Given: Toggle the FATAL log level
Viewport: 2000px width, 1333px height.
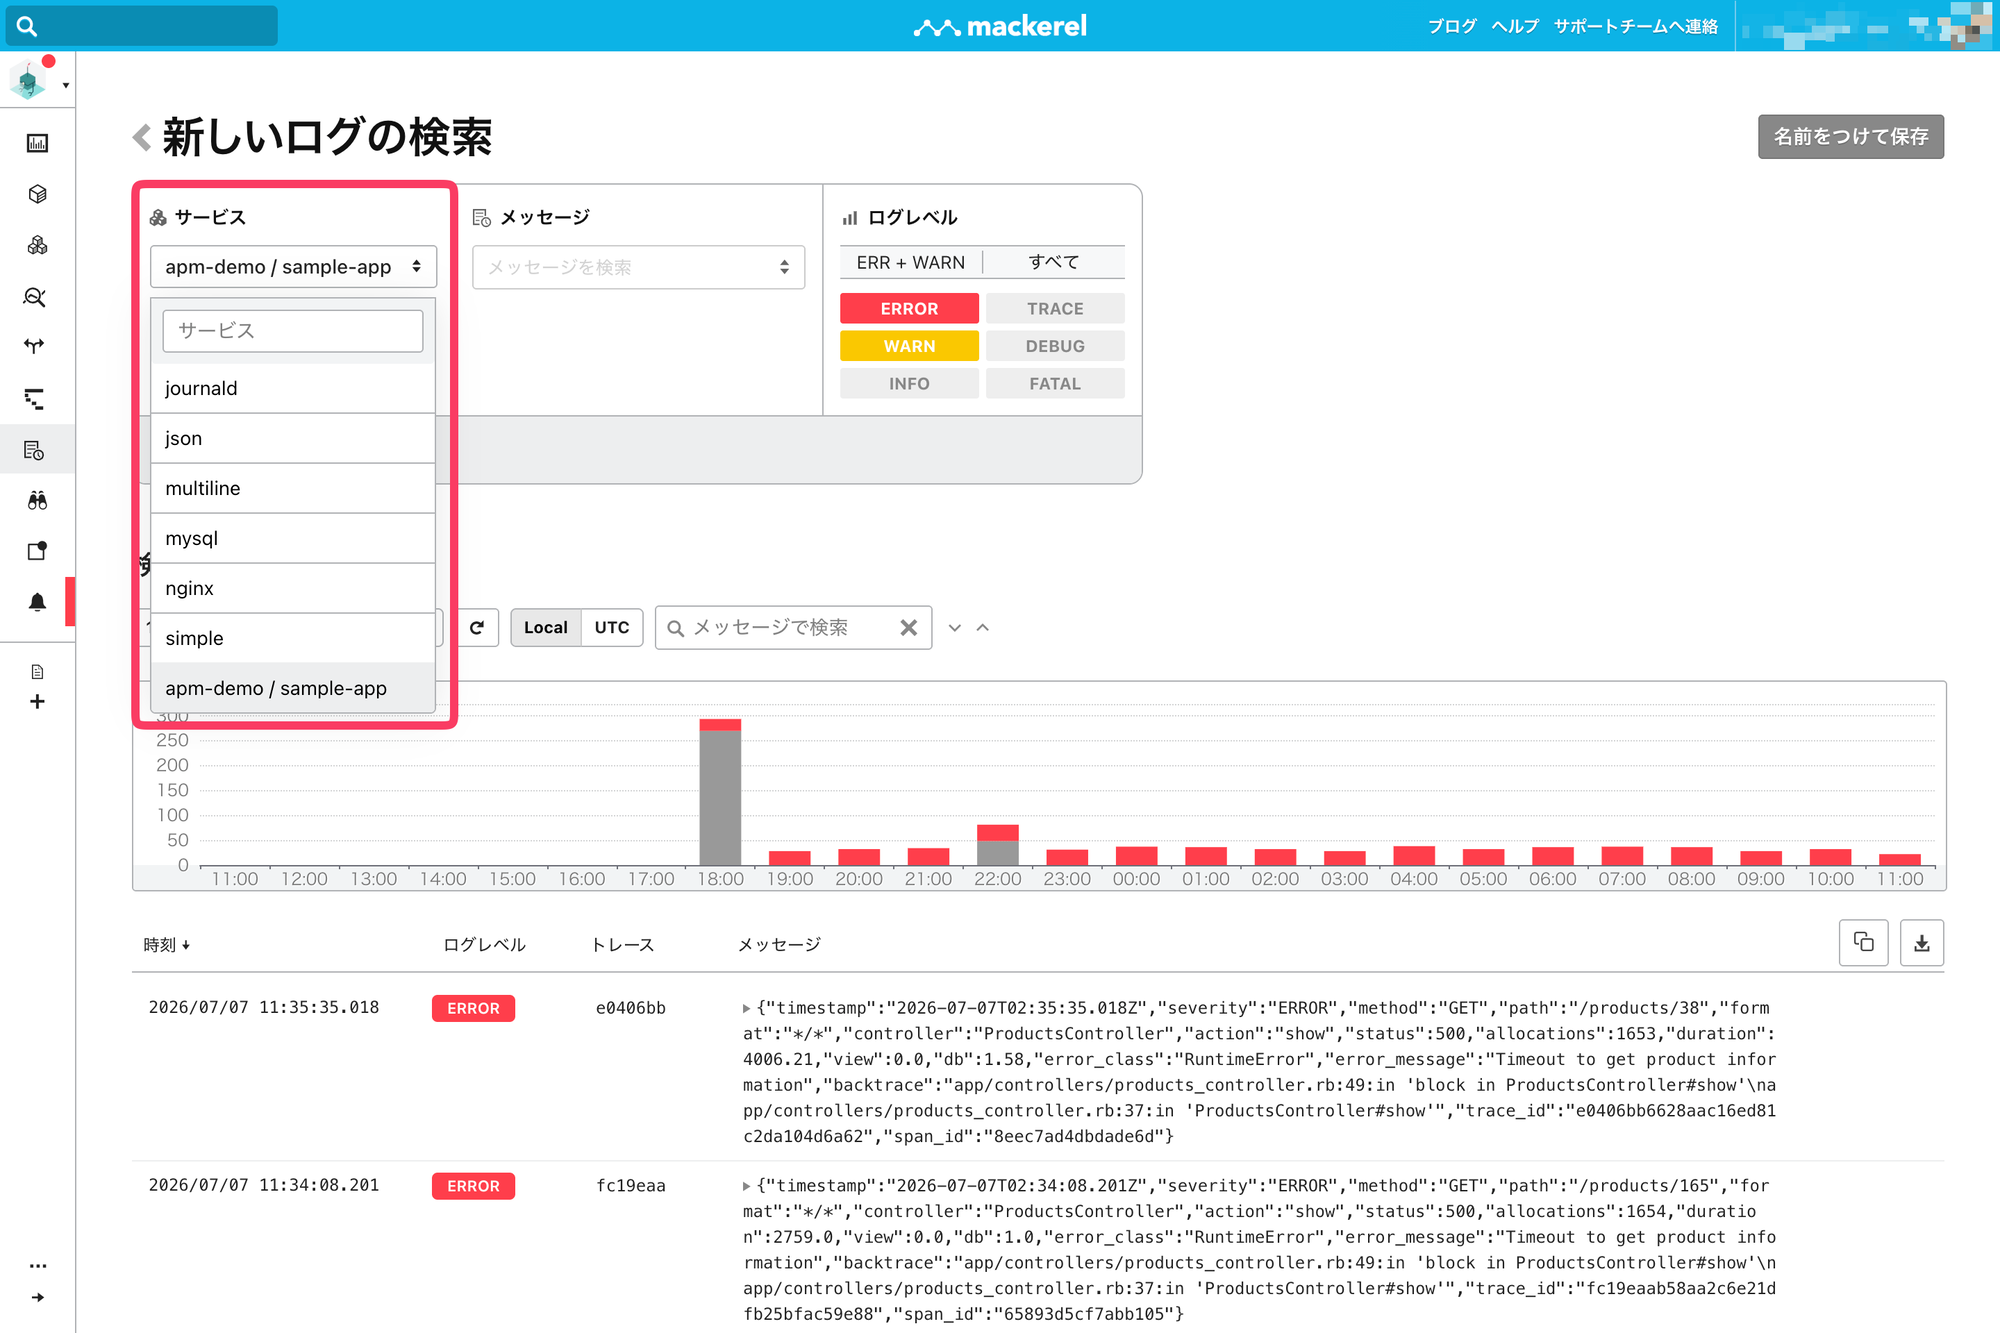Looking at the screenshot, I should 1055,383.
